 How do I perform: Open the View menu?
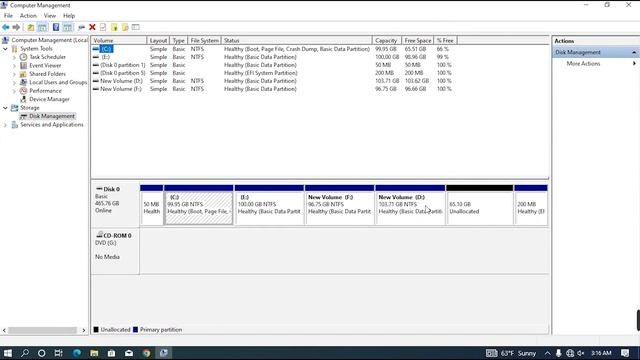[x=50, y=16]
